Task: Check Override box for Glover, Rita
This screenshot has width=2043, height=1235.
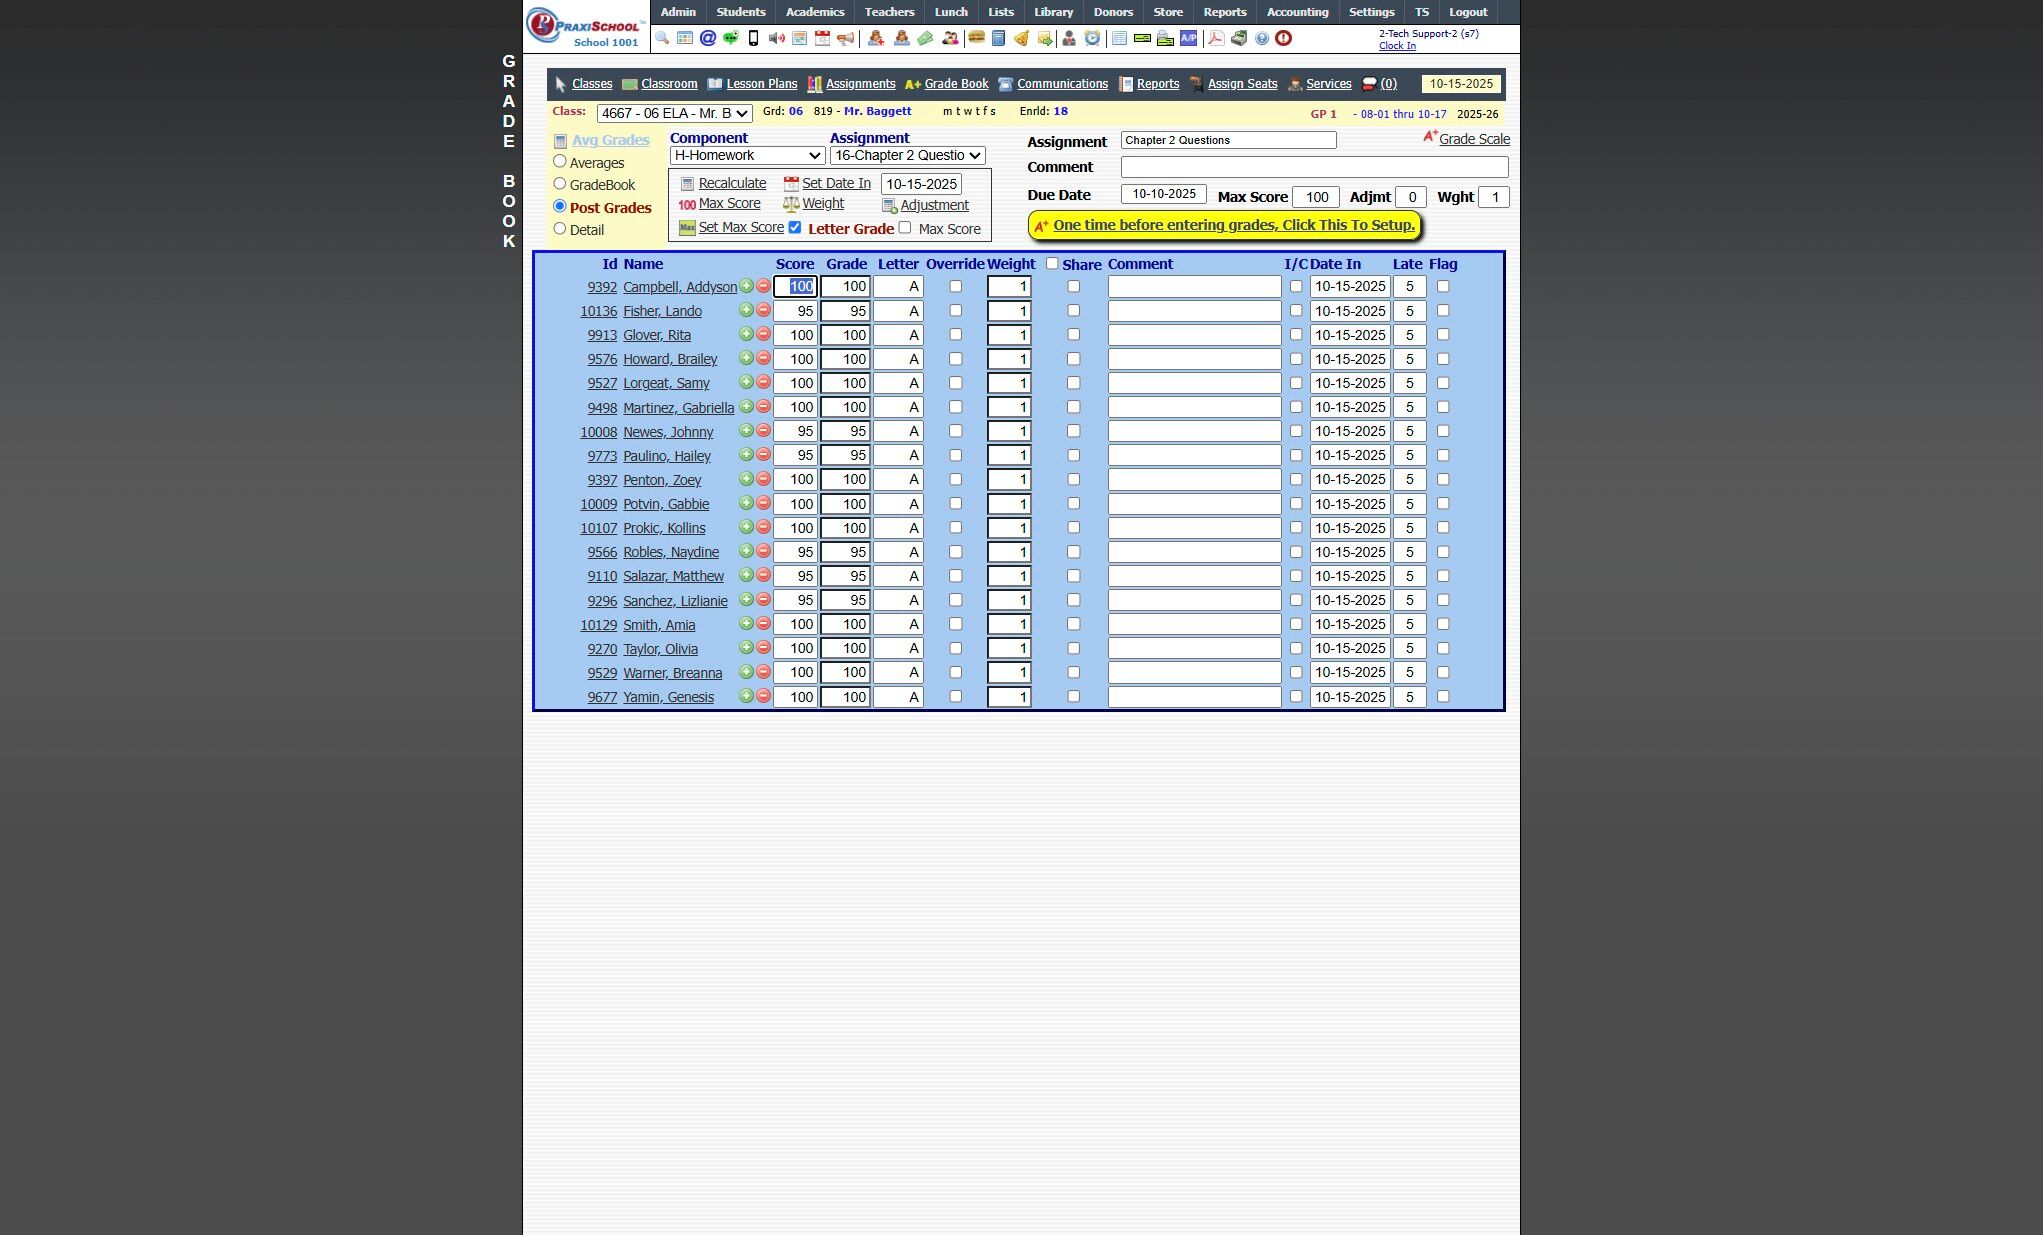Action: pyautogui.click(x=955, y=335)
